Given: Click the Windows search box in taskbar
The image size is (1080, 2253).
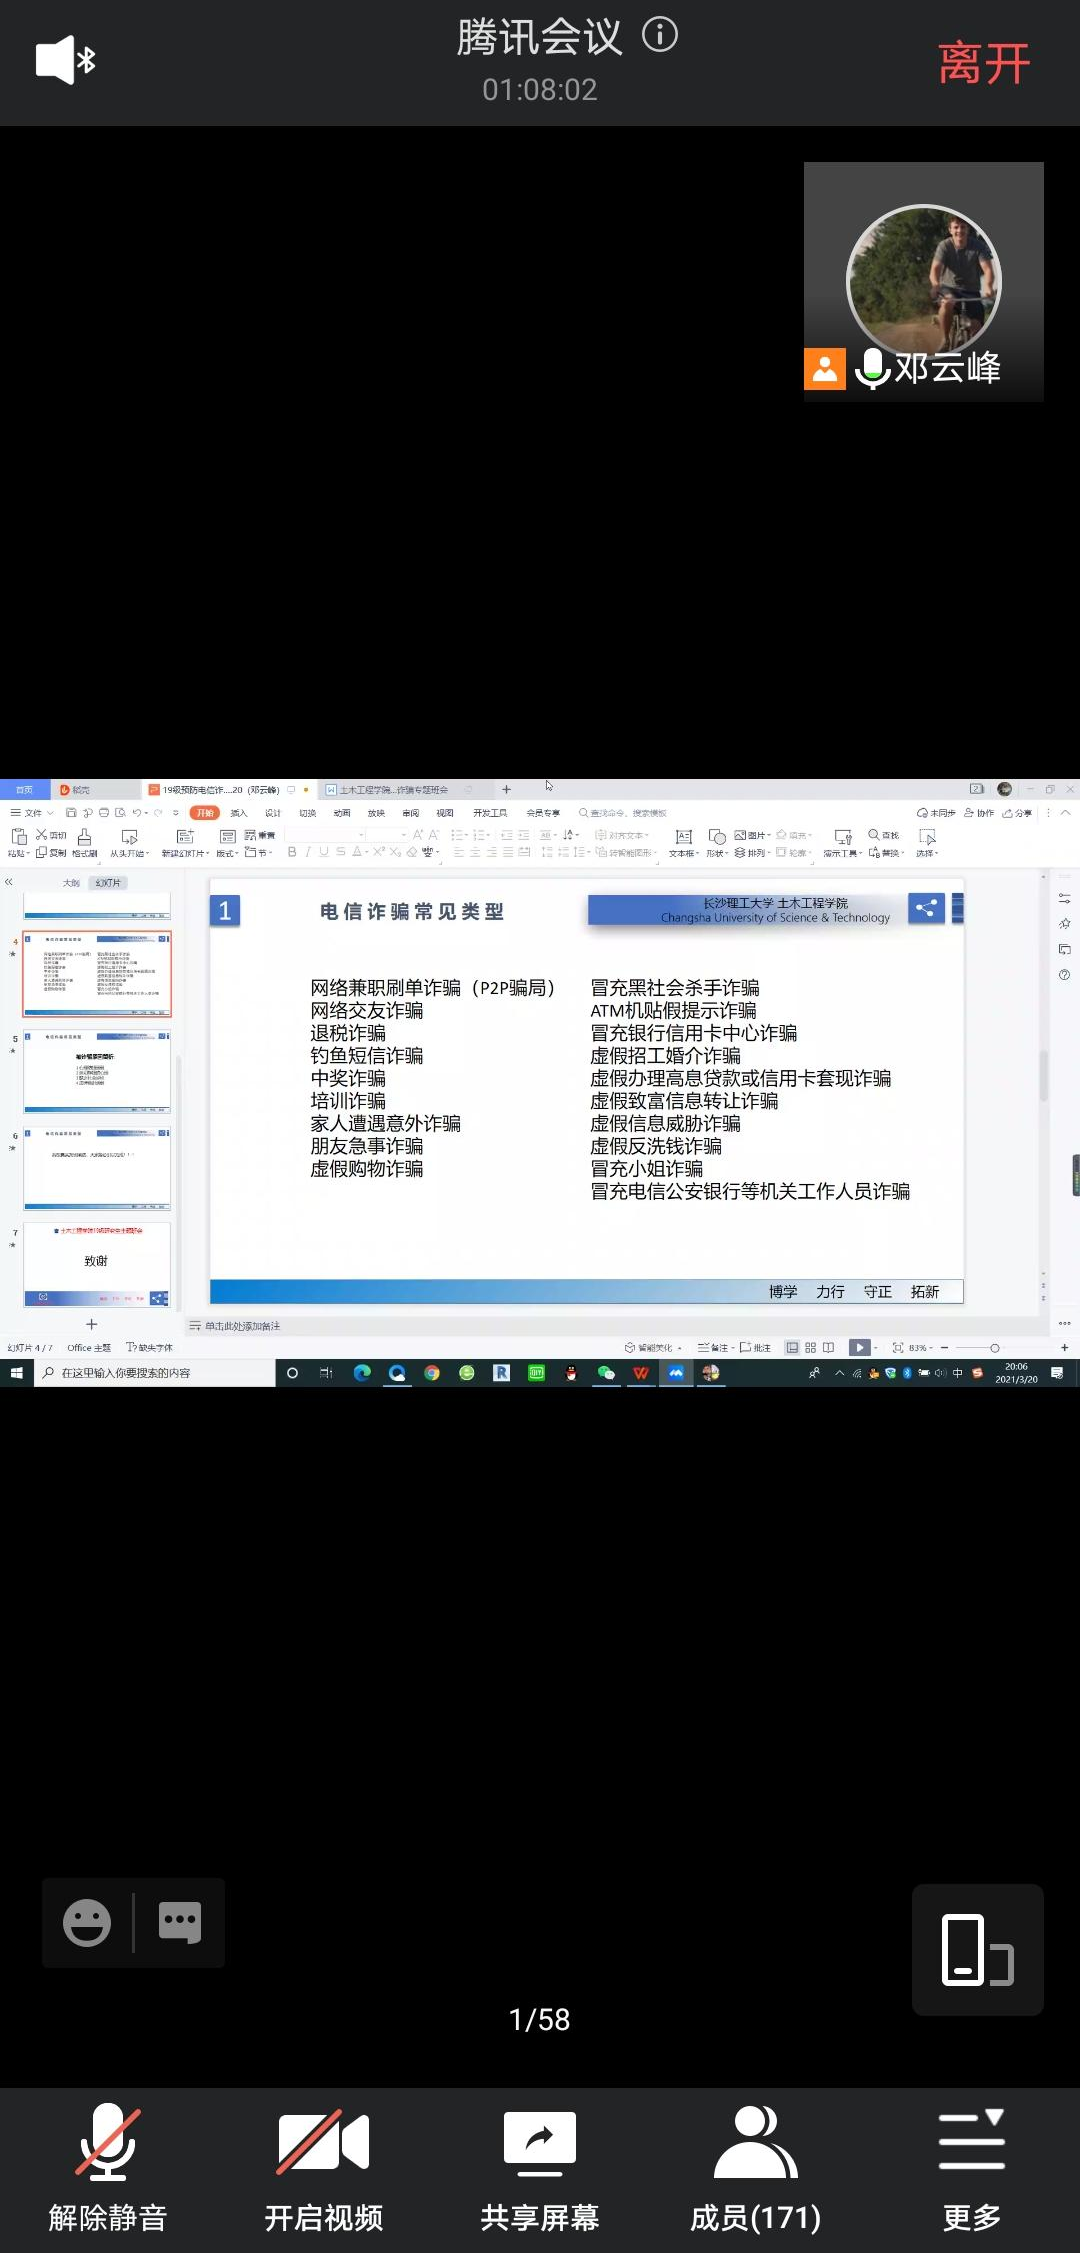Looking at the screenshot, I should click(x=155, y=1373).
